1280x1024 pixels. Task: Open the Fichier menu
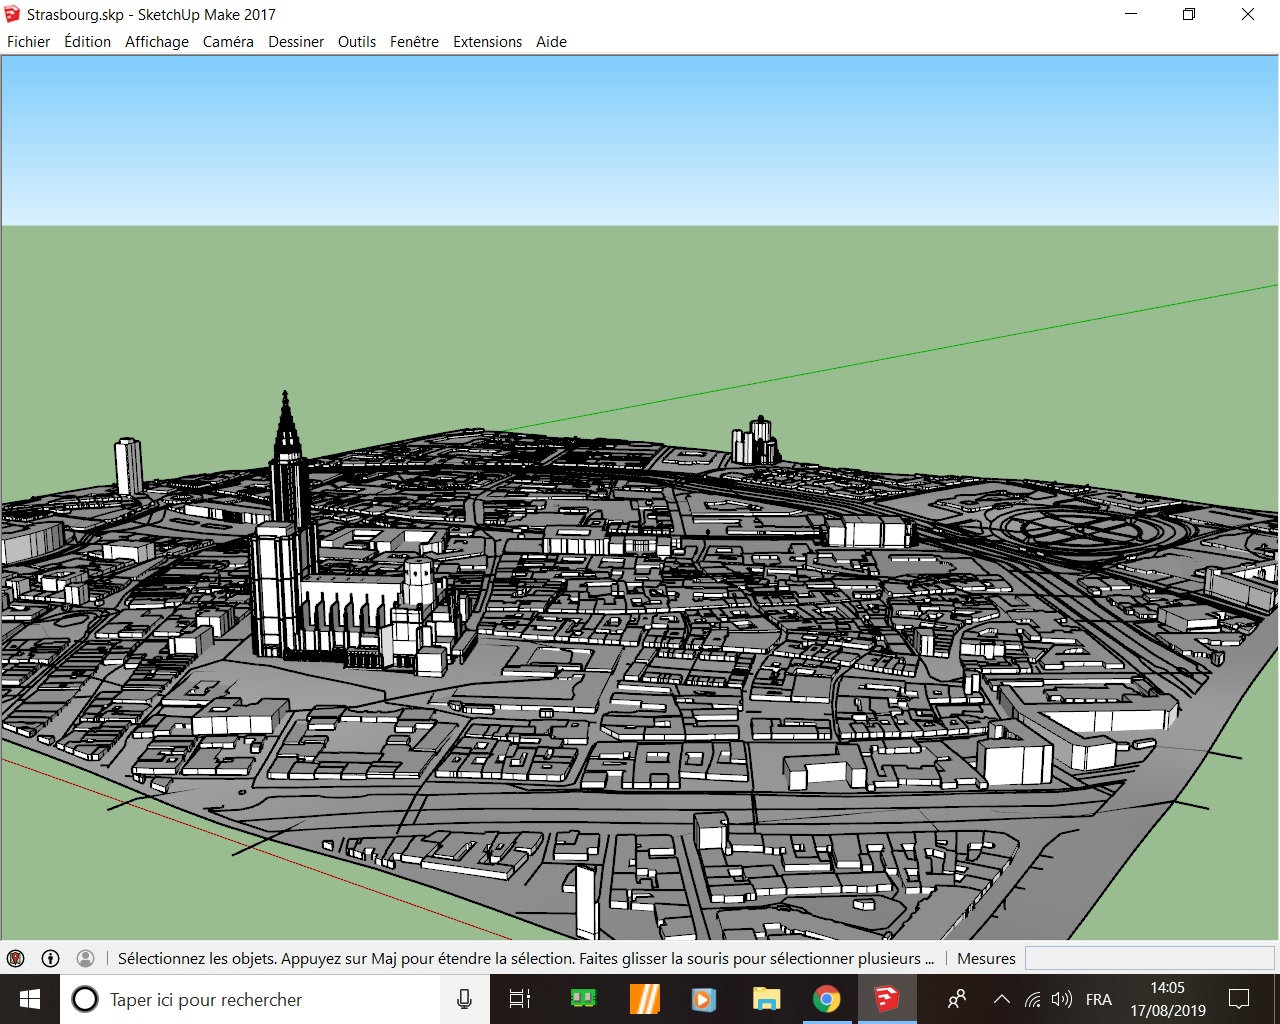click(28, 42)
